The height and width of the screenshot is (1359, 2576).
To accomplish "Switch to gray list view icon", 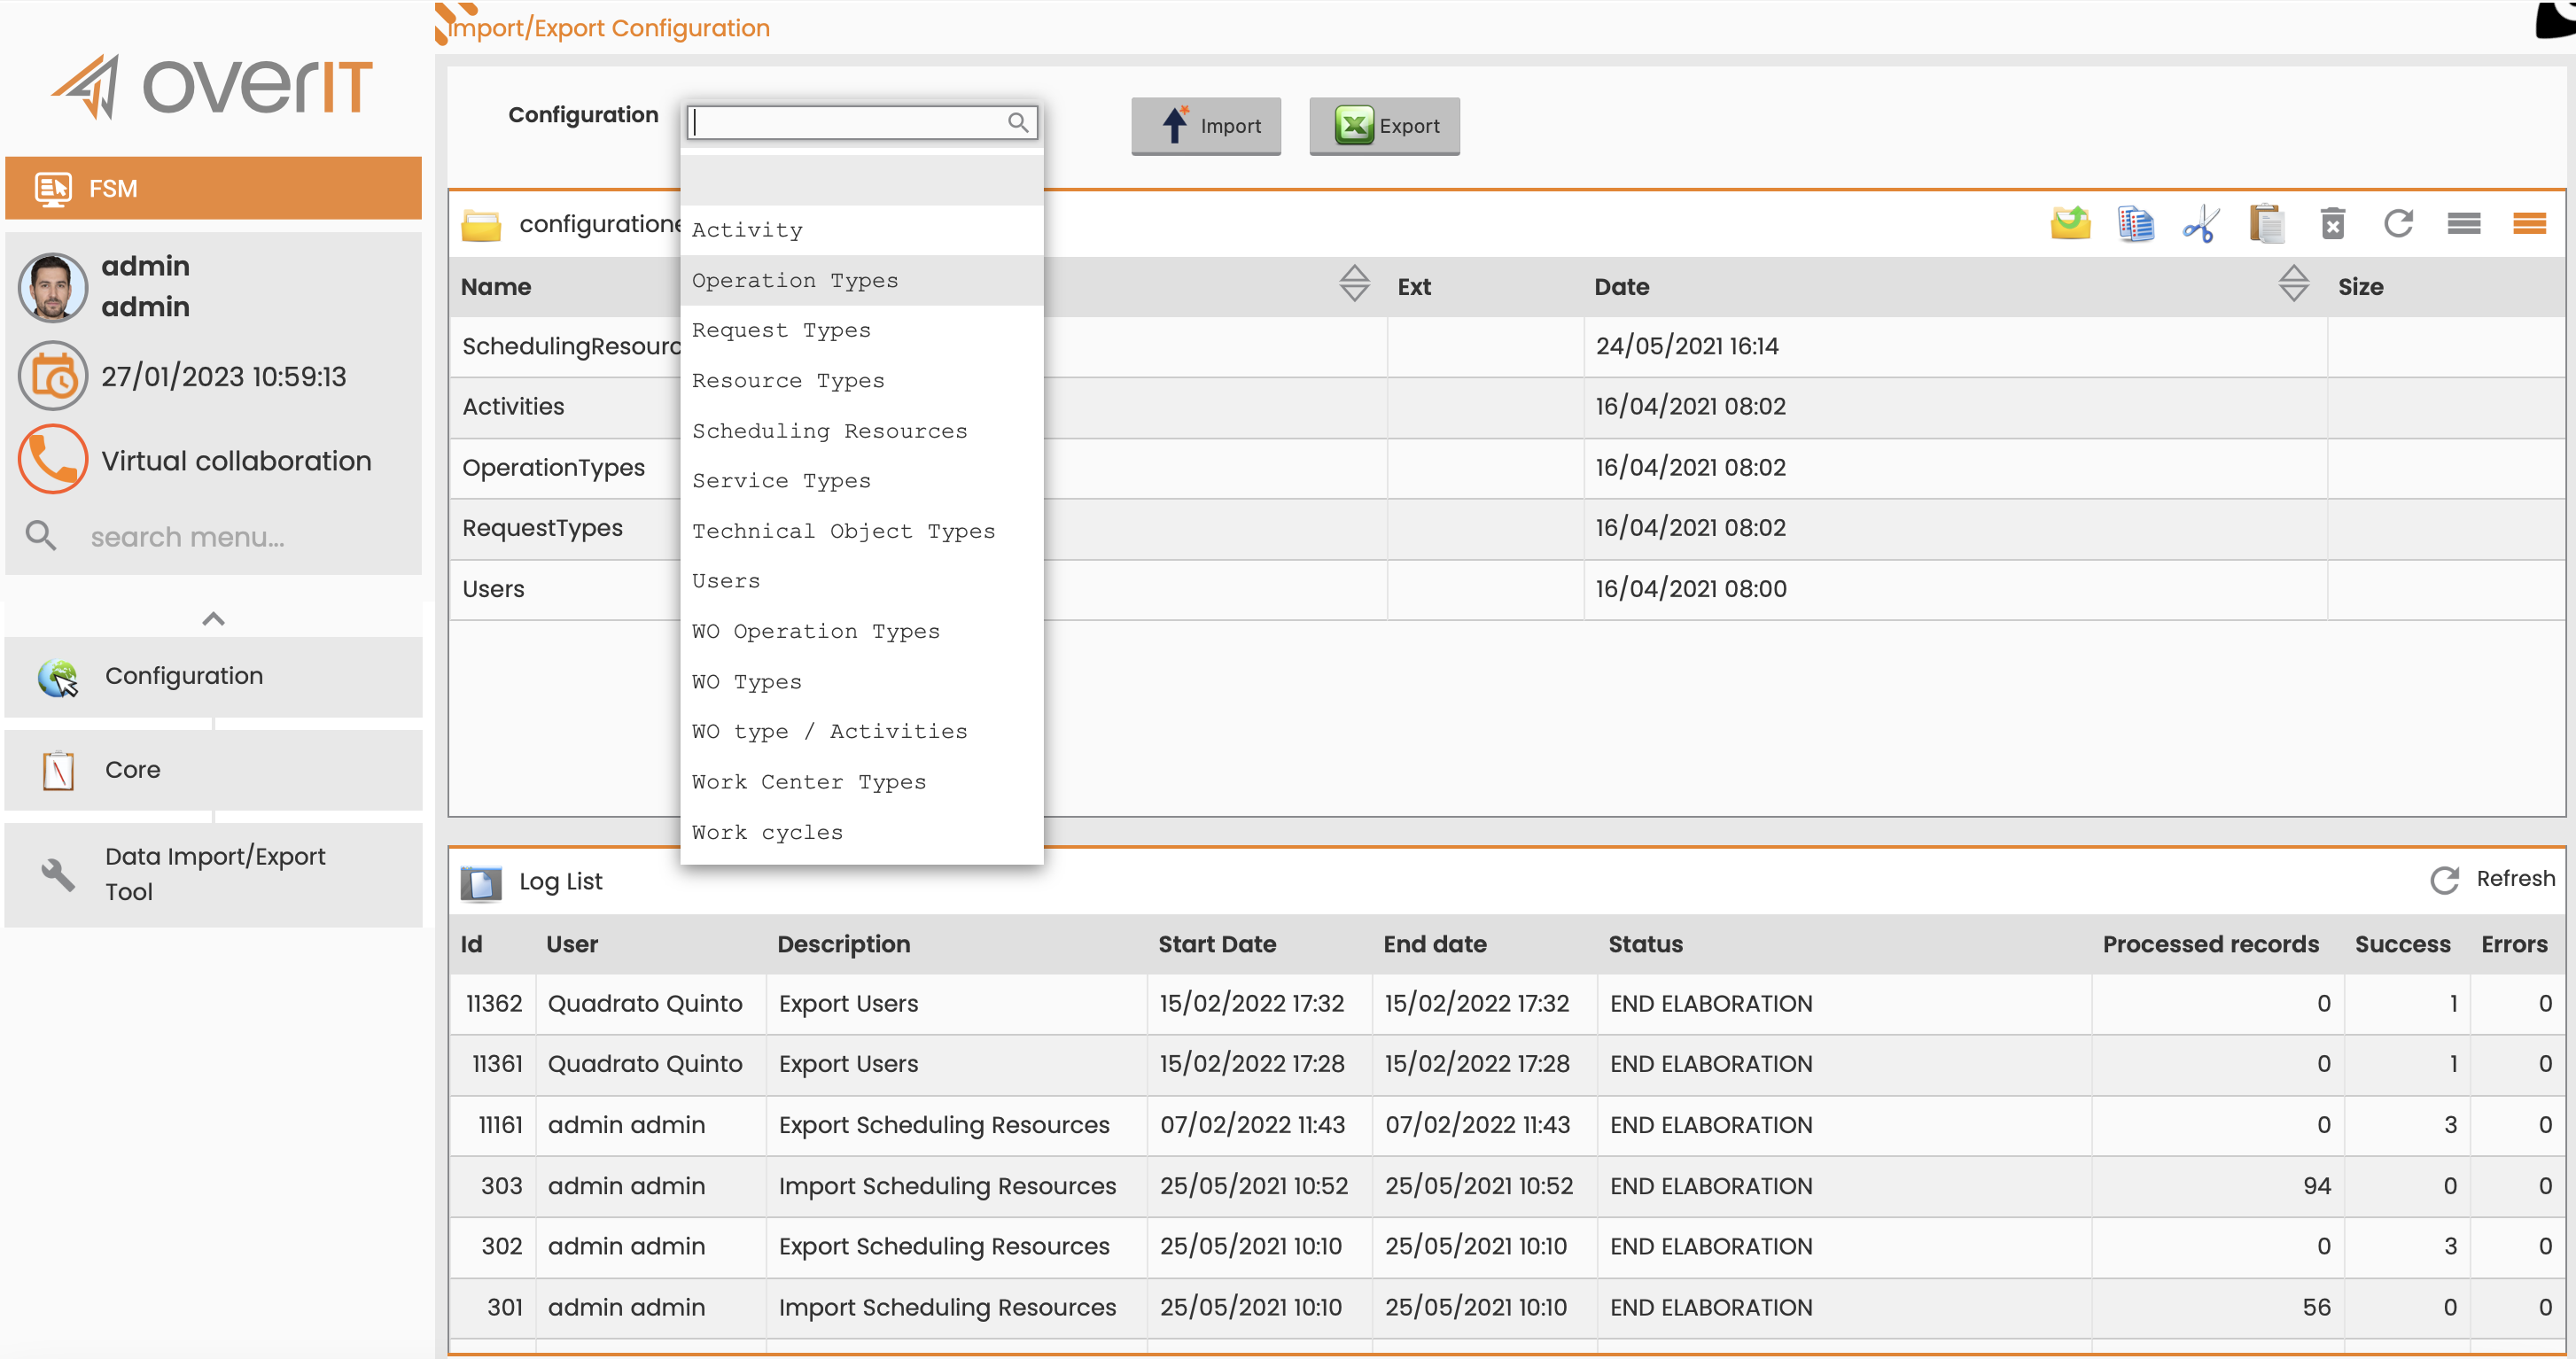I will tap(2464, 223).
